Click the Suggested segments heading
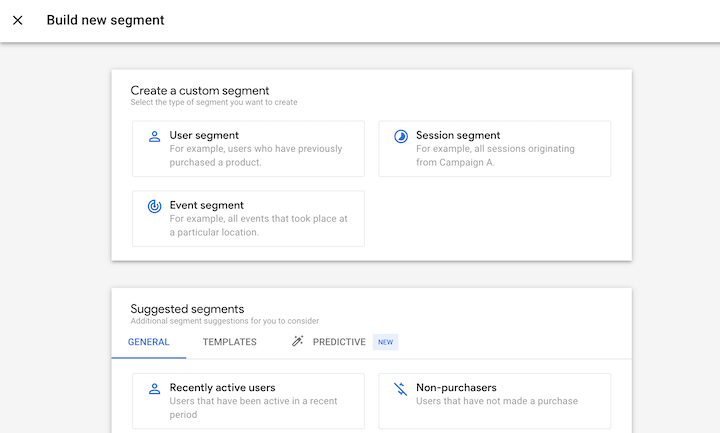Viewport: 720px width, 433px height. pyautogui.click(x=187, y=309)
